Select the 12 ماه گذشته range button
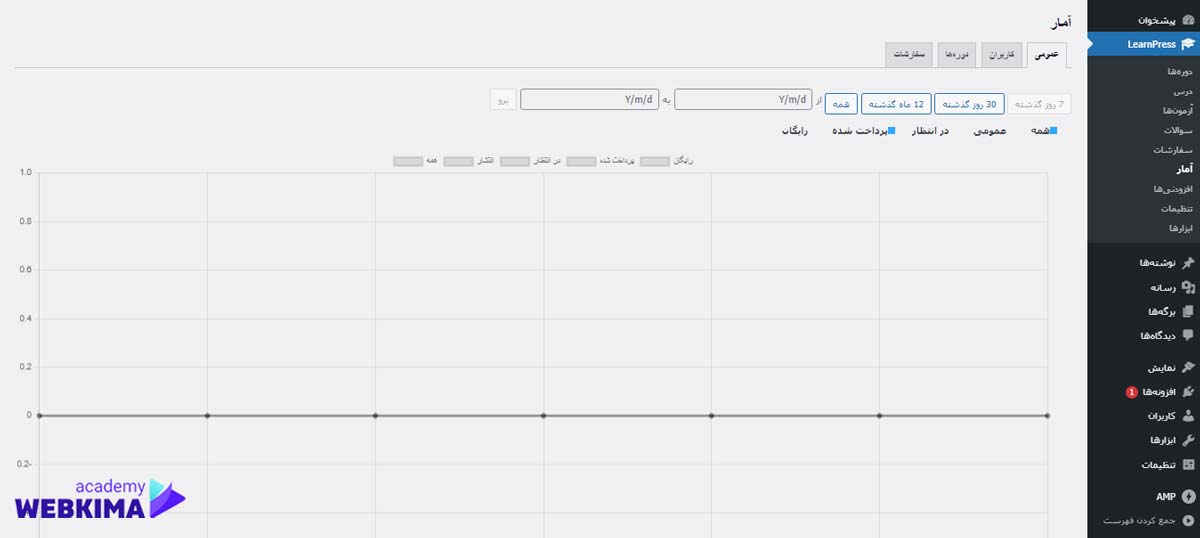 coord(897,104)
